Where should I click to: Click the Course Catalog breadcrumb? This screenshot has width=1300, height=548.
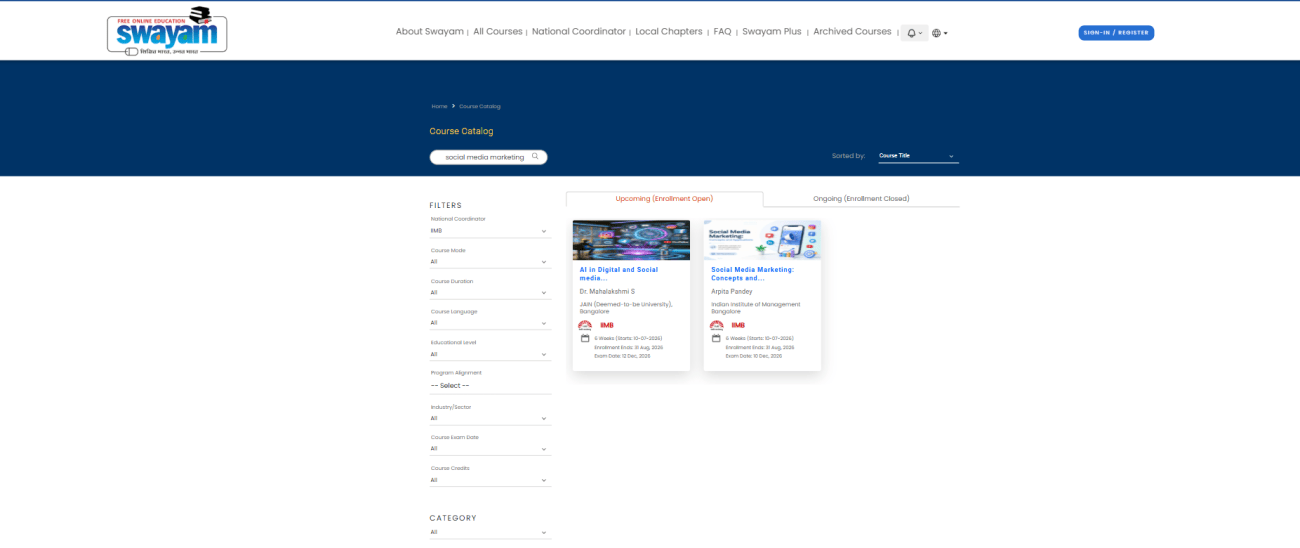click(x=480, y=106)
